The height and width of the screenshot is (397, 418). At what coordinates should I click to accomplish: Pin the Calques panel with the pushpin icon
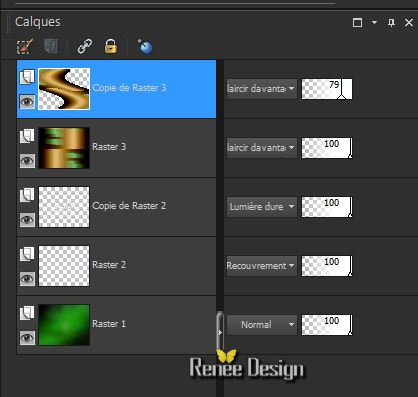(x=391, y=23)
